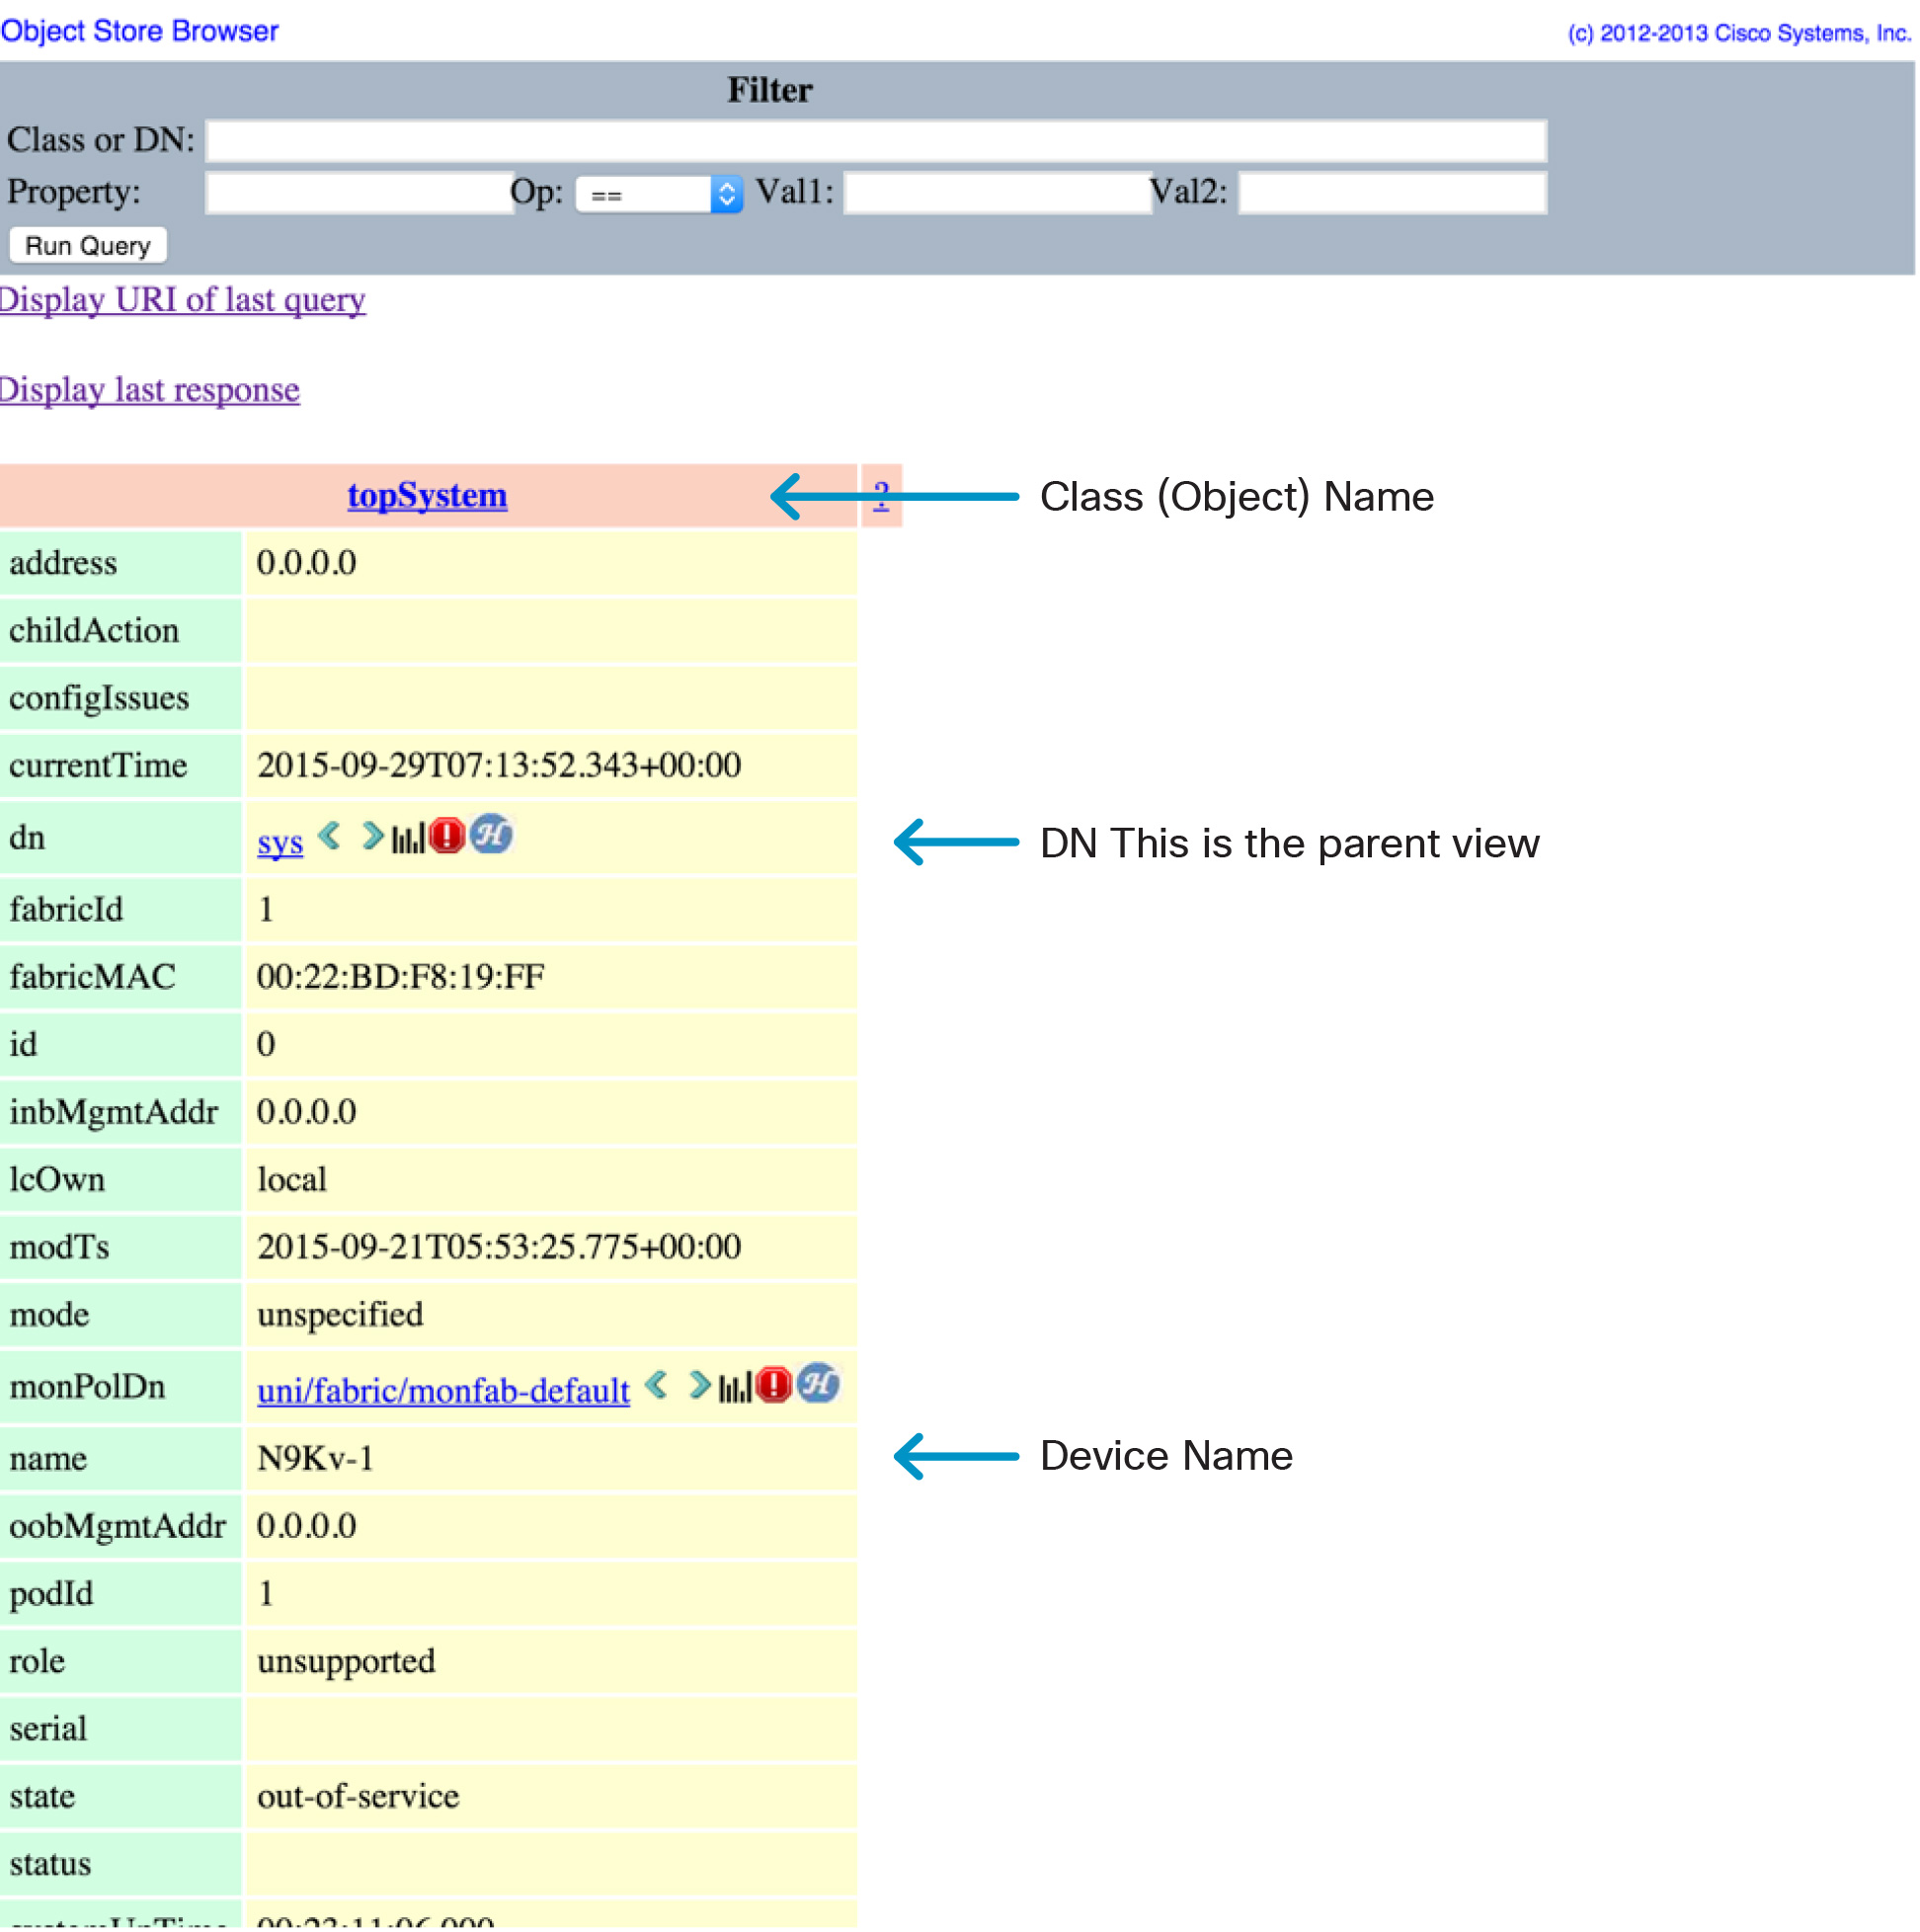Screen dimensions: 1920x1932
Task: Click the Cisco Systems copyright text
Action: [x=1740, y=33]
